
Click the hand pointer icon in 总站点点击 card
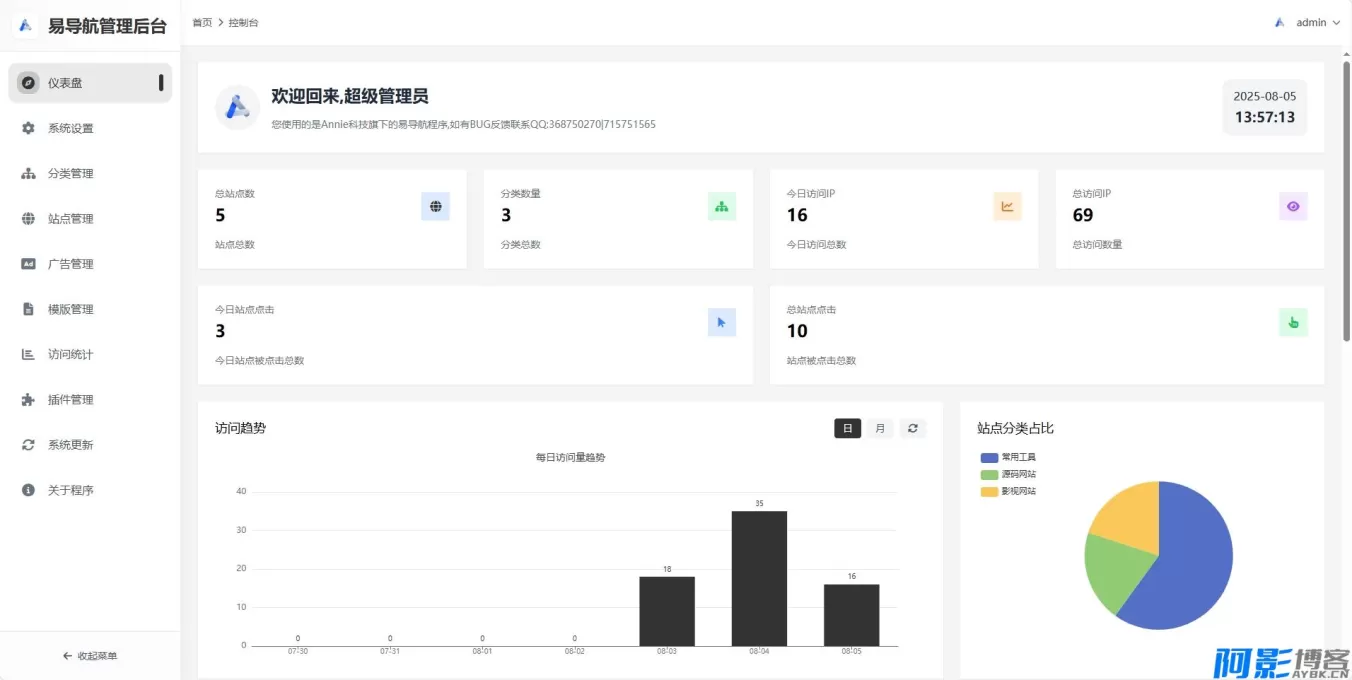1293,323
